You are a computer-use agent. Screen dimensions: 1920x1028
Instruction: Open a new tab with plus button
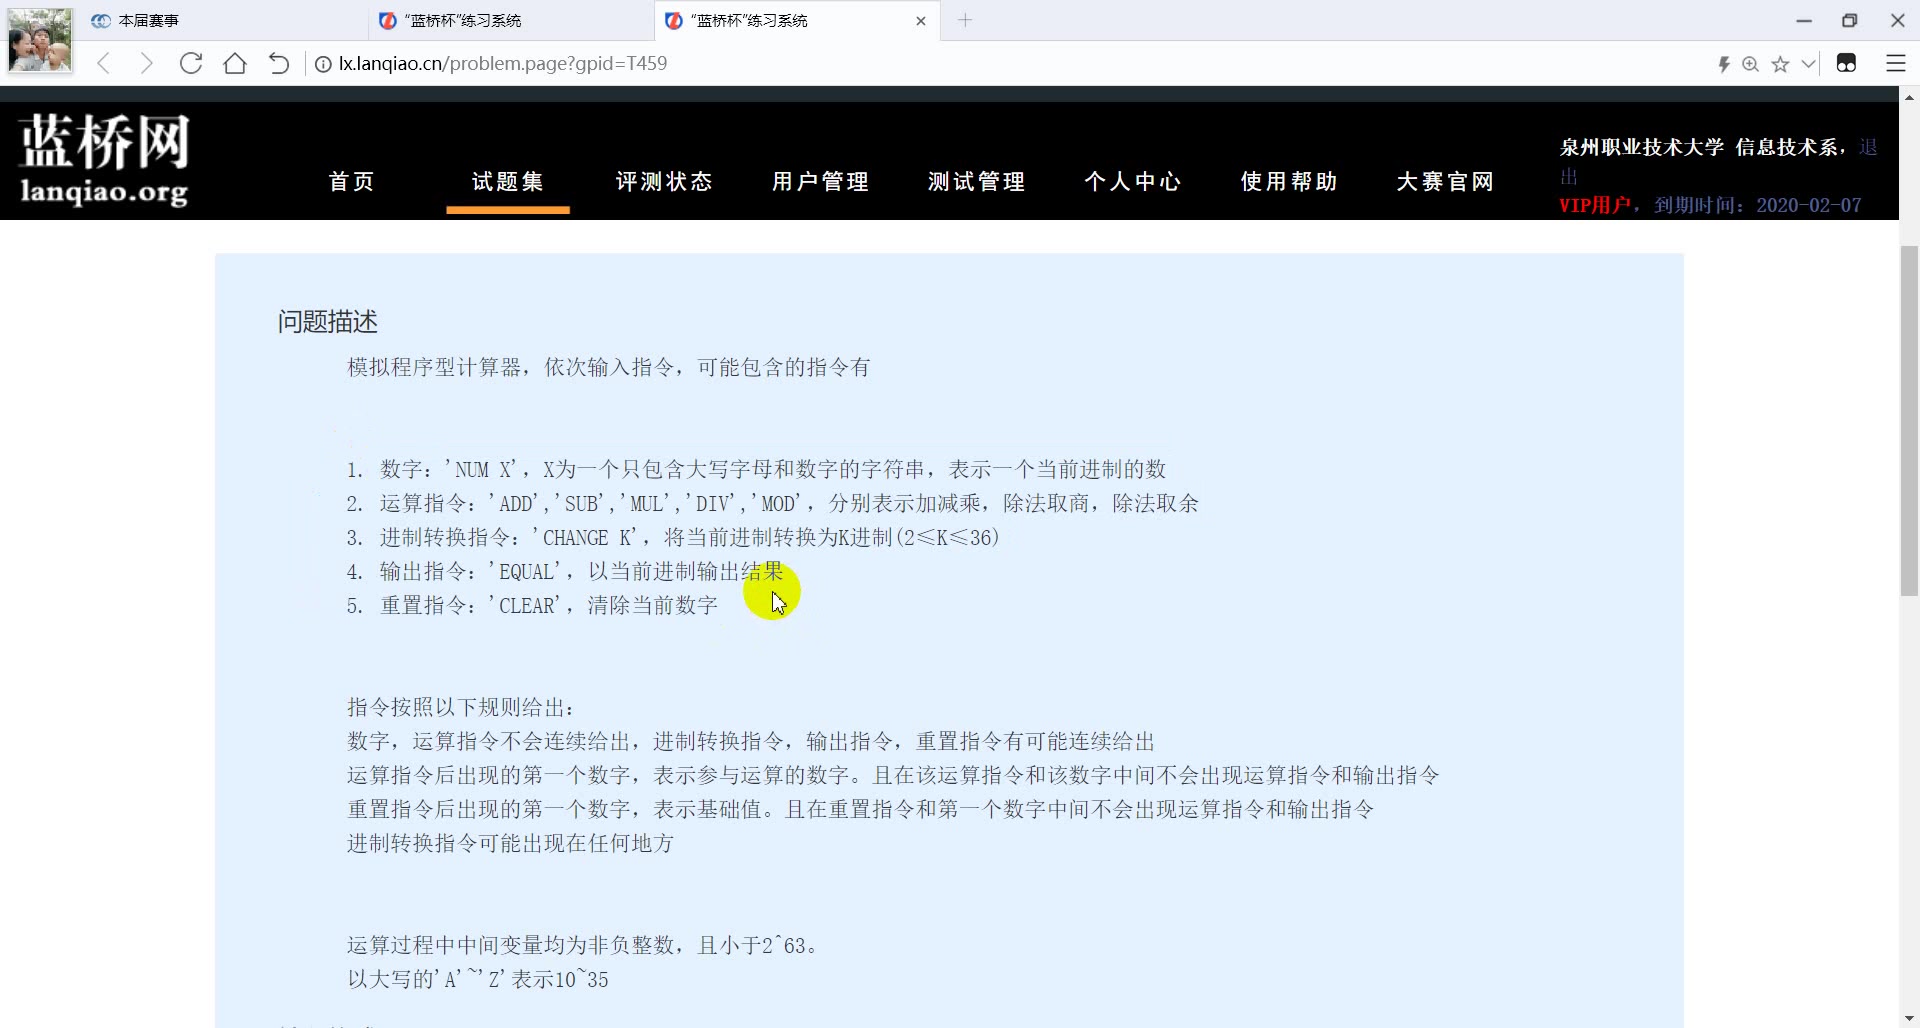pos(965,20)
